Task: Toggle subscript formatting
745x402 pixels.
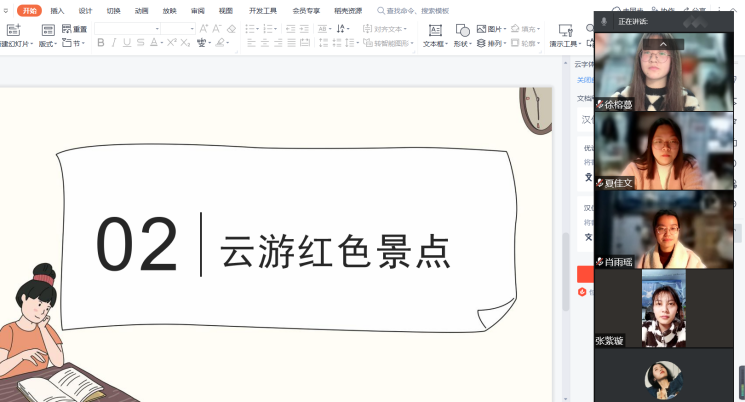Action: click(x=186, y=44)
